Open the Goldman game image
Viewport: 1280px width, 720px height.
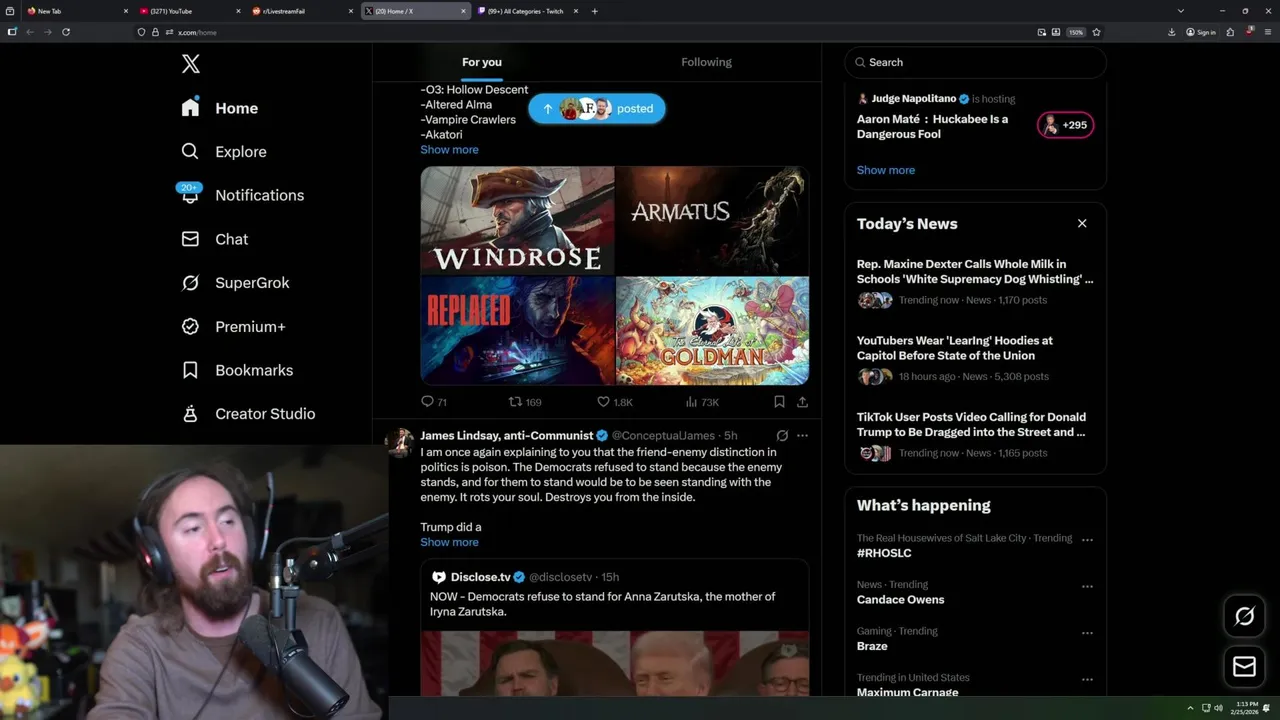pyautogui.click(x=712, y=331)
